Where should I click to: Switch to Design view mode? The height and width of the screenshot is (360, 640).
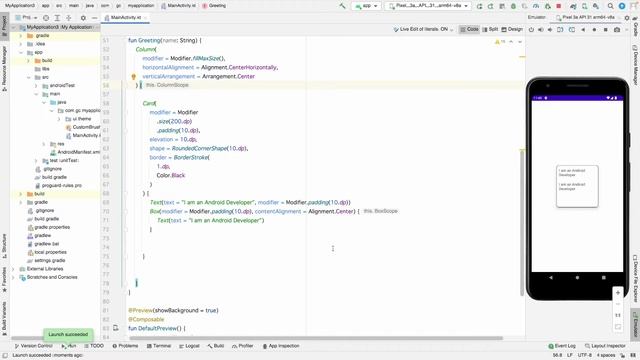(x=512, y=29)
